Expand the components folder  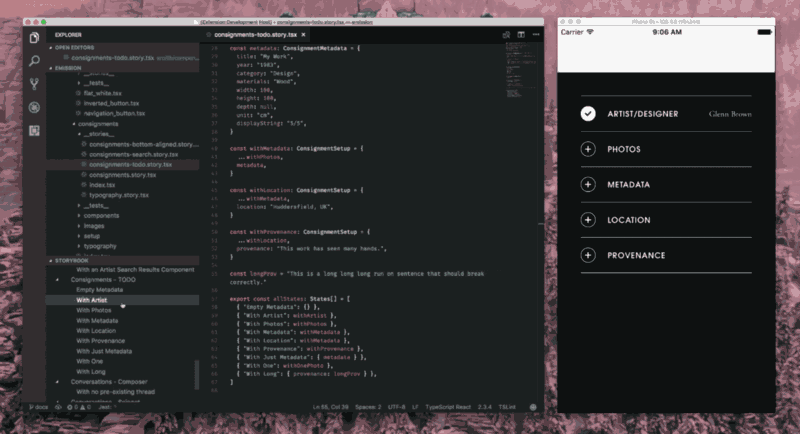click(79, 216)
